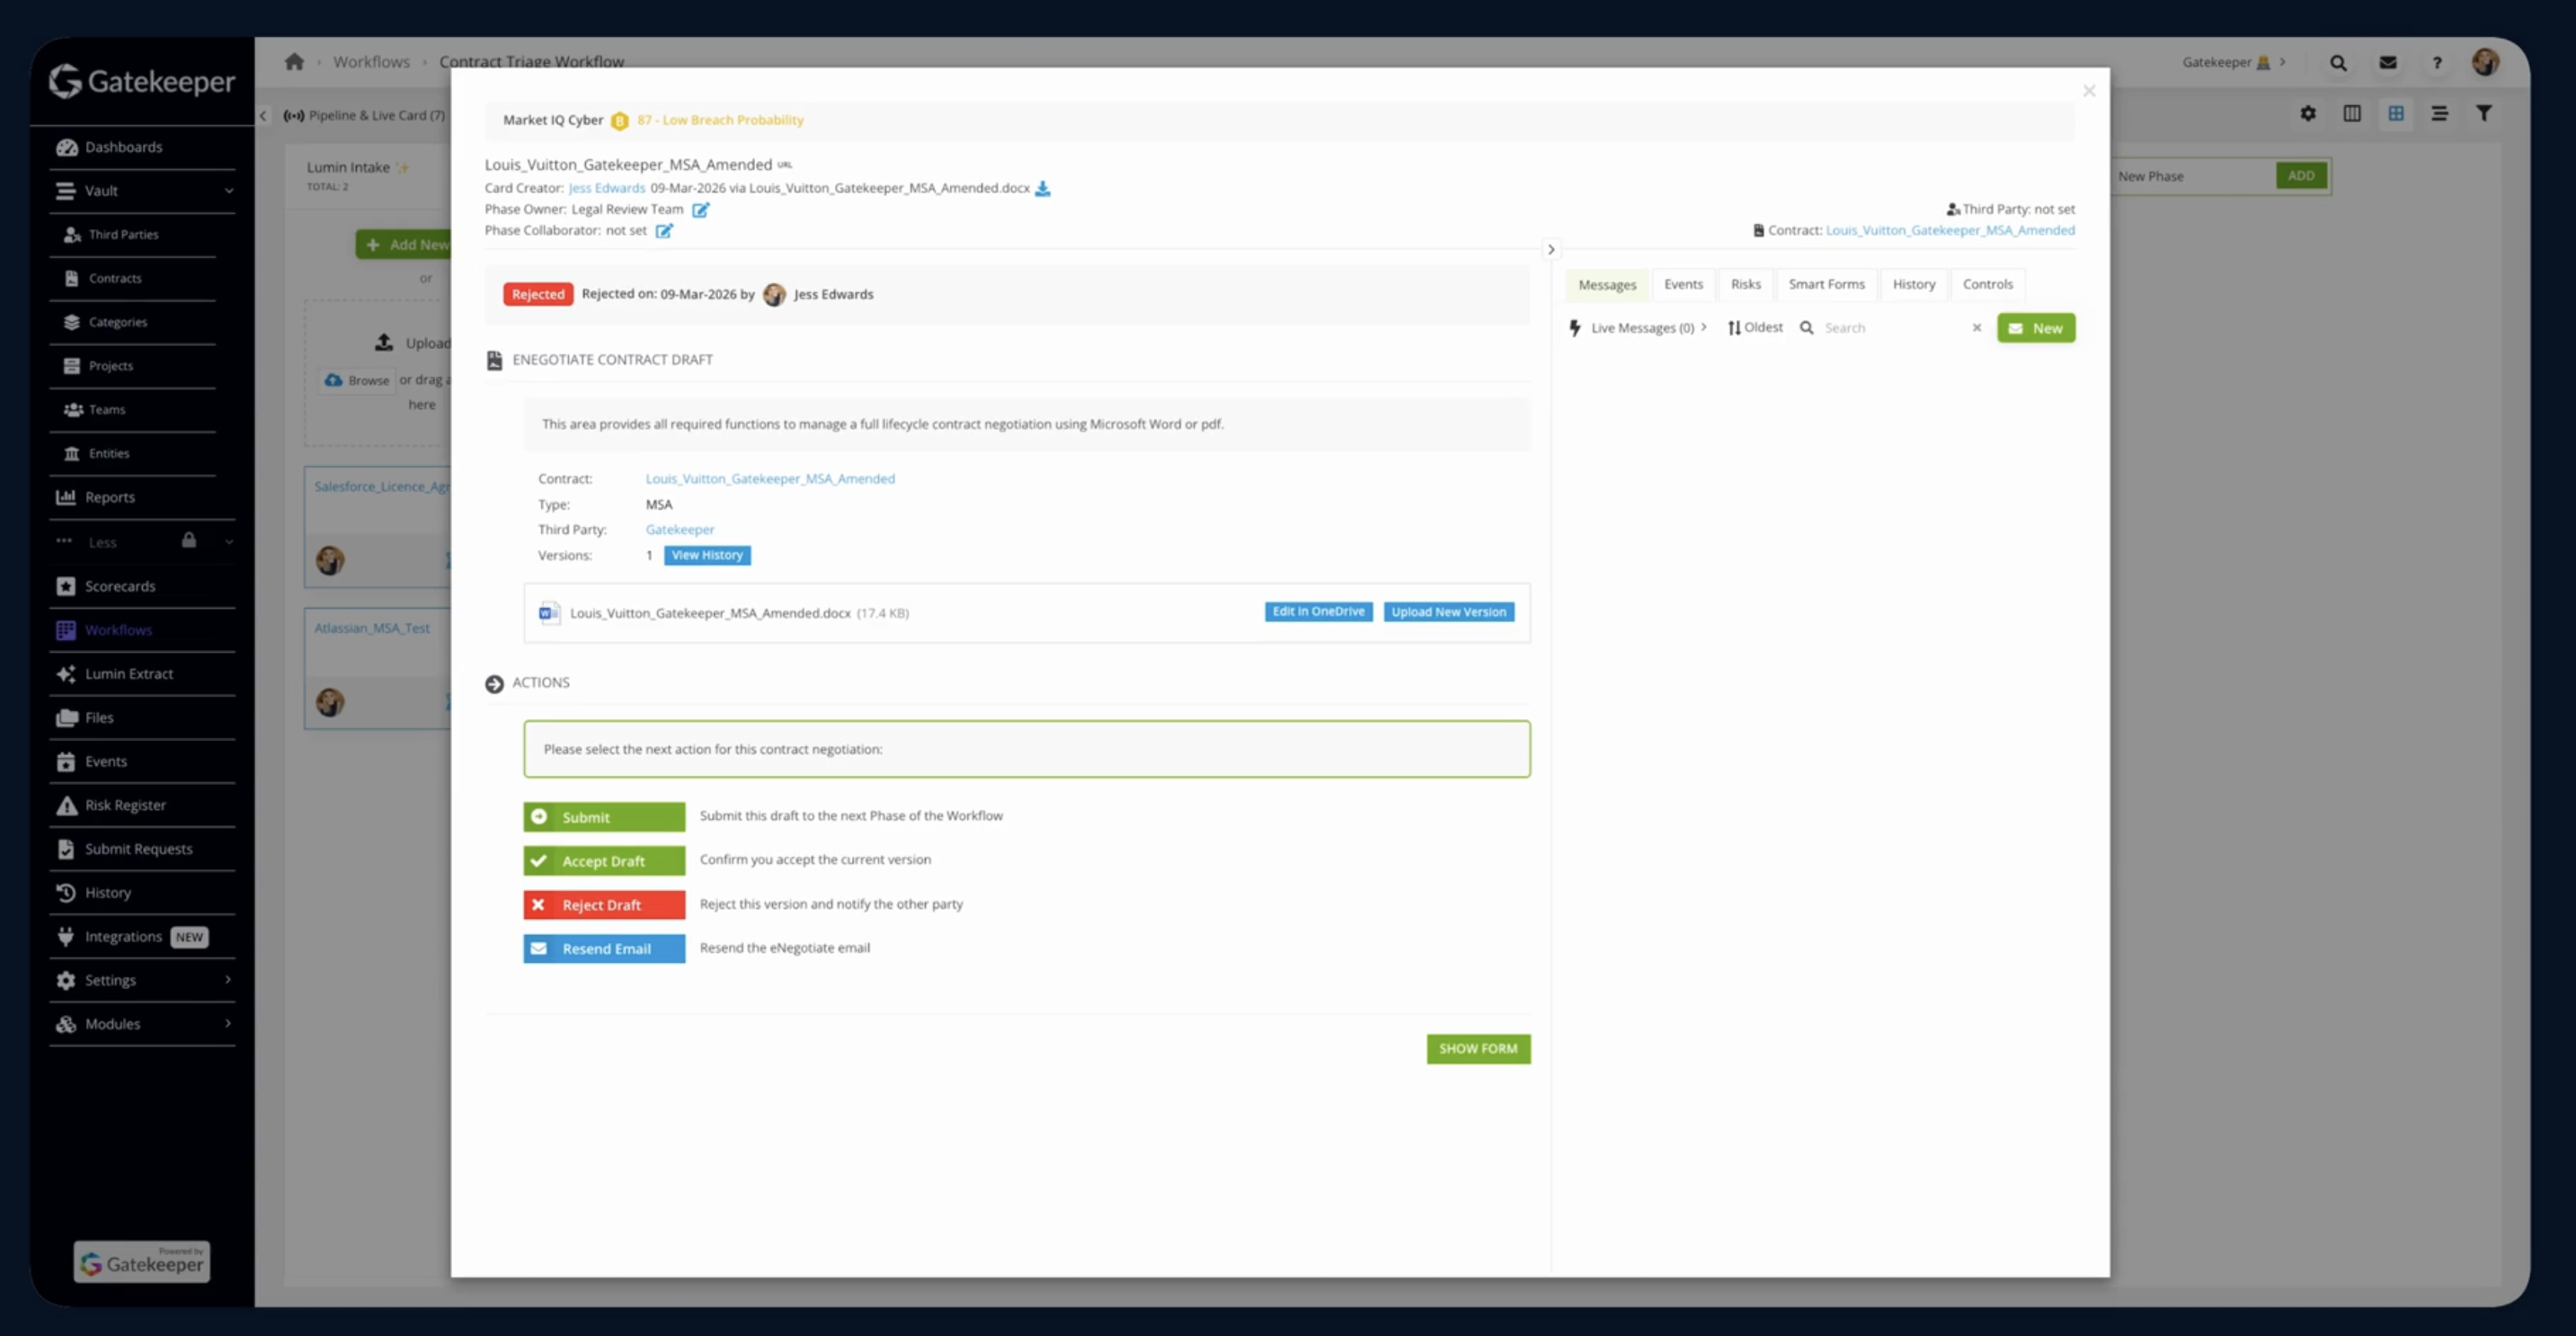Download the Louis_Vuitton_Gatekeeper_MSA_Amended.docx file
The image size is (2576, 1336).
(1043, 188)
